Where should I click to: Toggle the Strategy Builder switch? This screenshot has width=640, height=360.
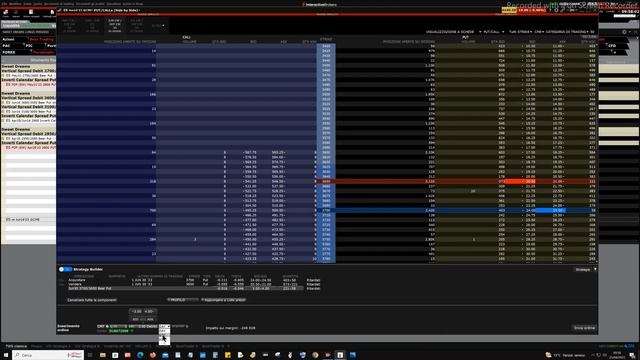point(65,269)
